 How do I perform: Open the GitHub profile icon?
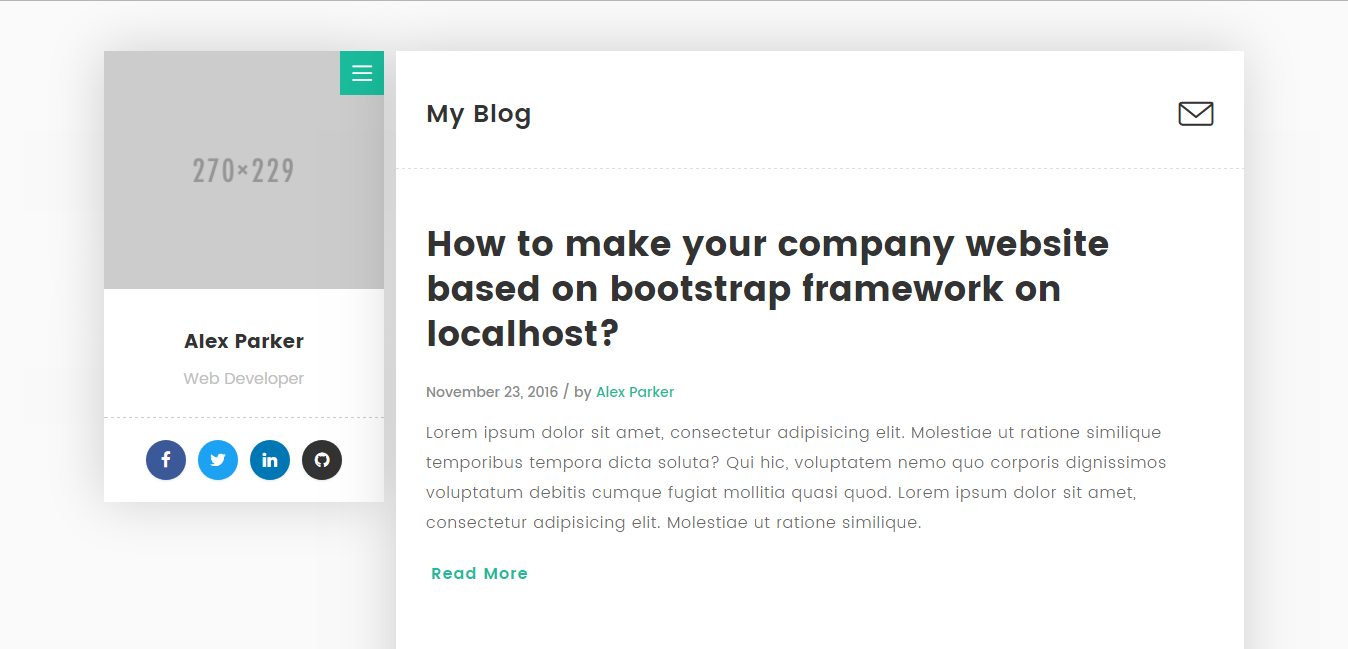point(322,460)
